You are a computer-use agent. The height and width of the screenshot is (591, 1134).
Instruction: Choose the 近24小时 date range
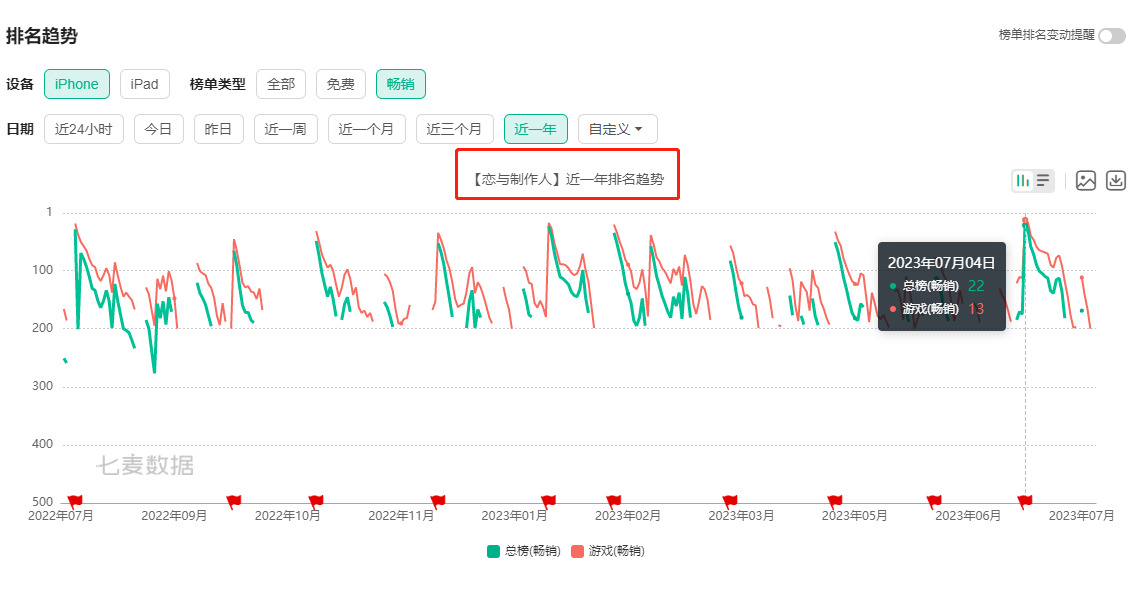point(84,129)
